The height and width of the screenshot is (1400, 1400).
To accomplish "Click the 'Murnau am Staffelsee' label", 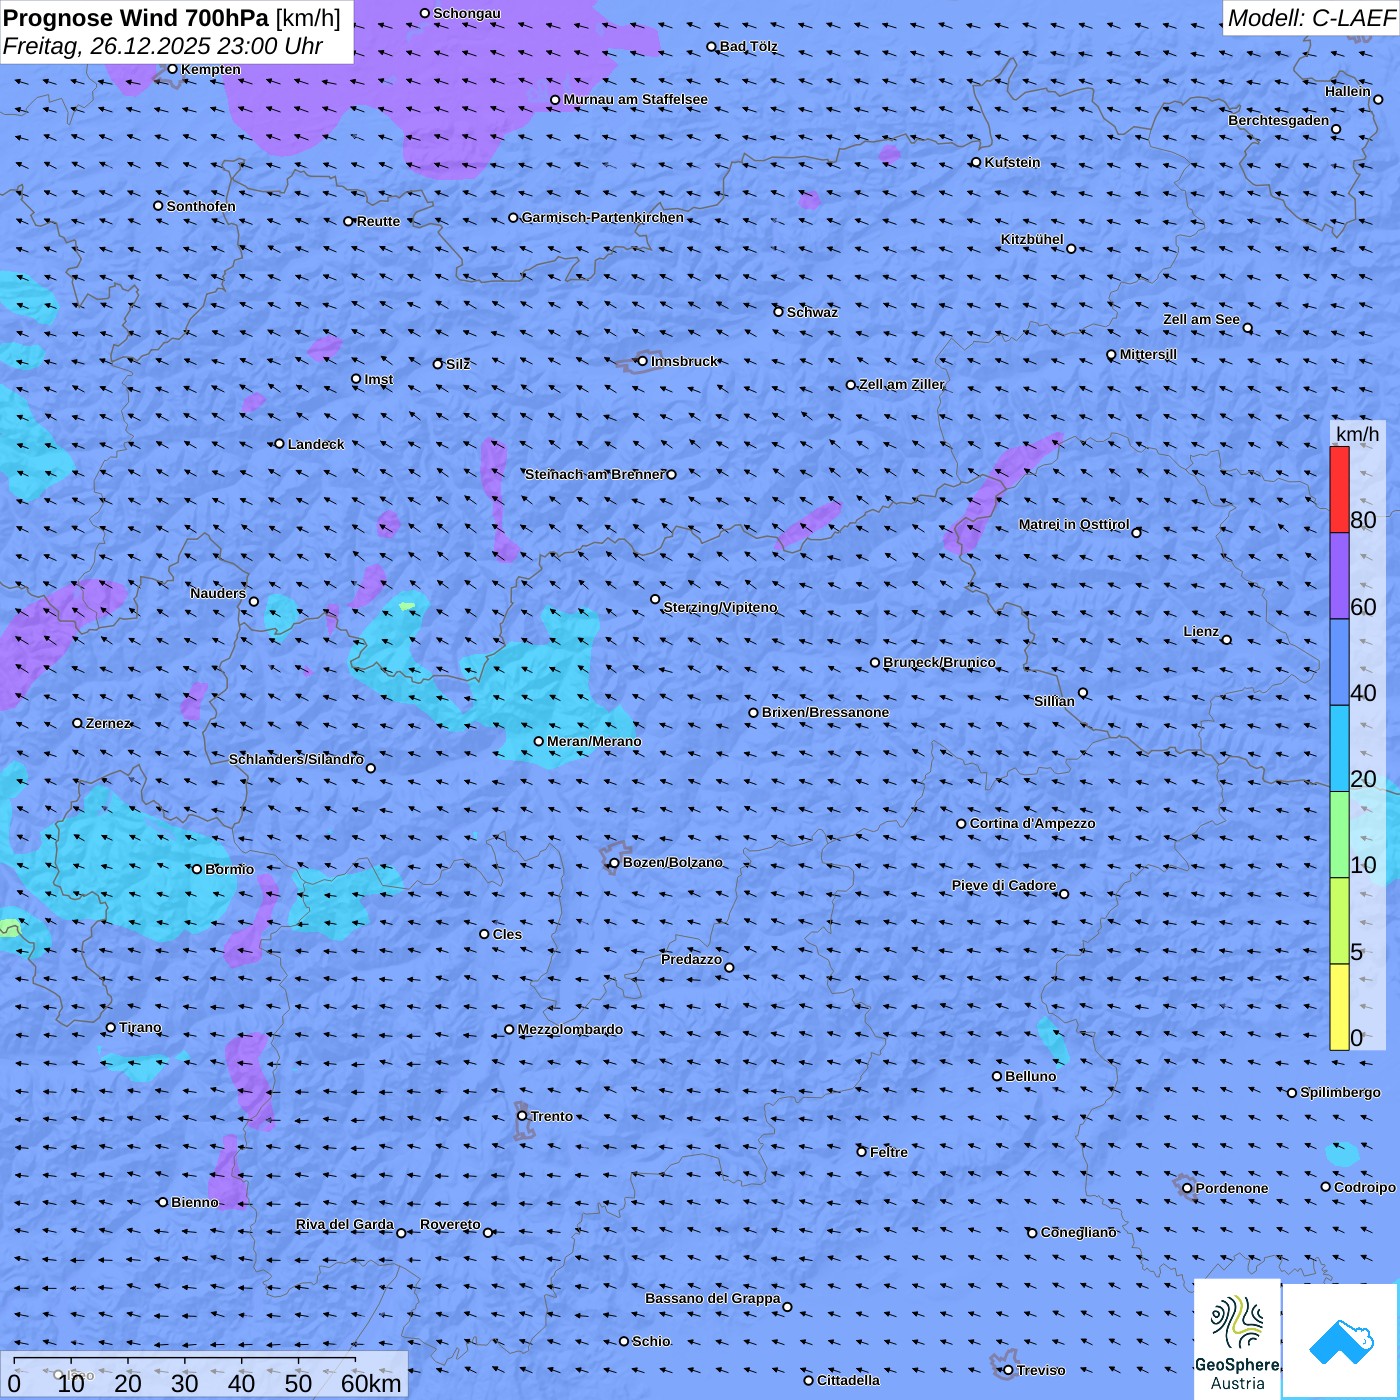I will (636, 99).
